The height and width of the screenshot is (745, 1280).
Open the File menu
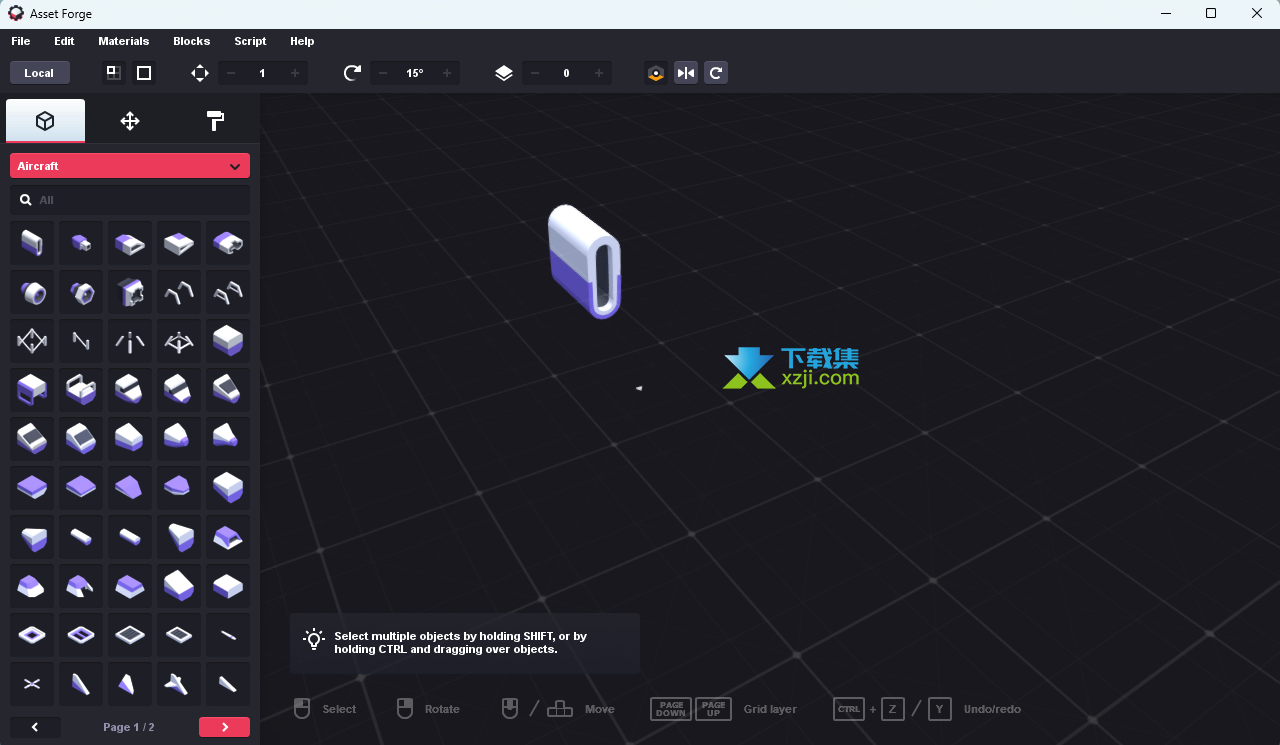[x=20, y=41]
